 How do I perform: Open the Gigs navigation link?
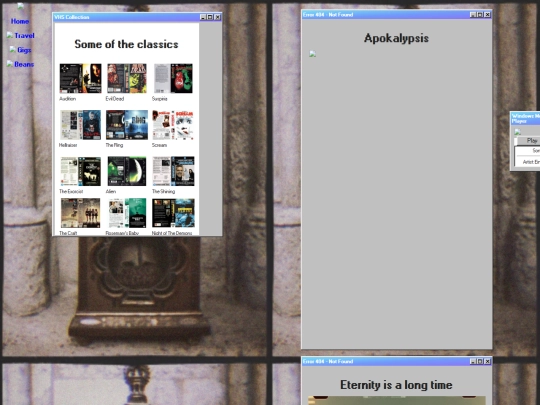[x=24, y=50]
